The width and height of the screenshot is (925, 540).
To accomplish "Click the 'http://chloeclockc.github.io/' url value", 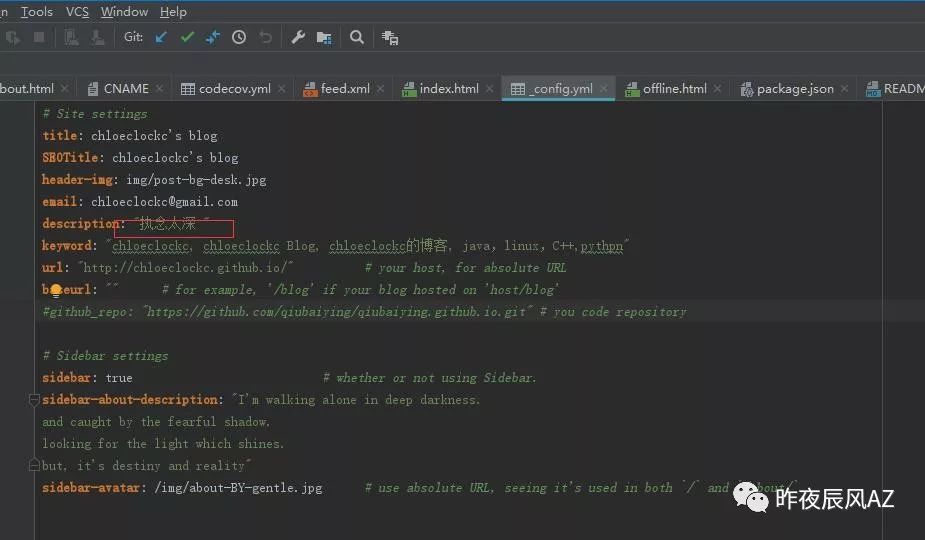I will 186,268.
